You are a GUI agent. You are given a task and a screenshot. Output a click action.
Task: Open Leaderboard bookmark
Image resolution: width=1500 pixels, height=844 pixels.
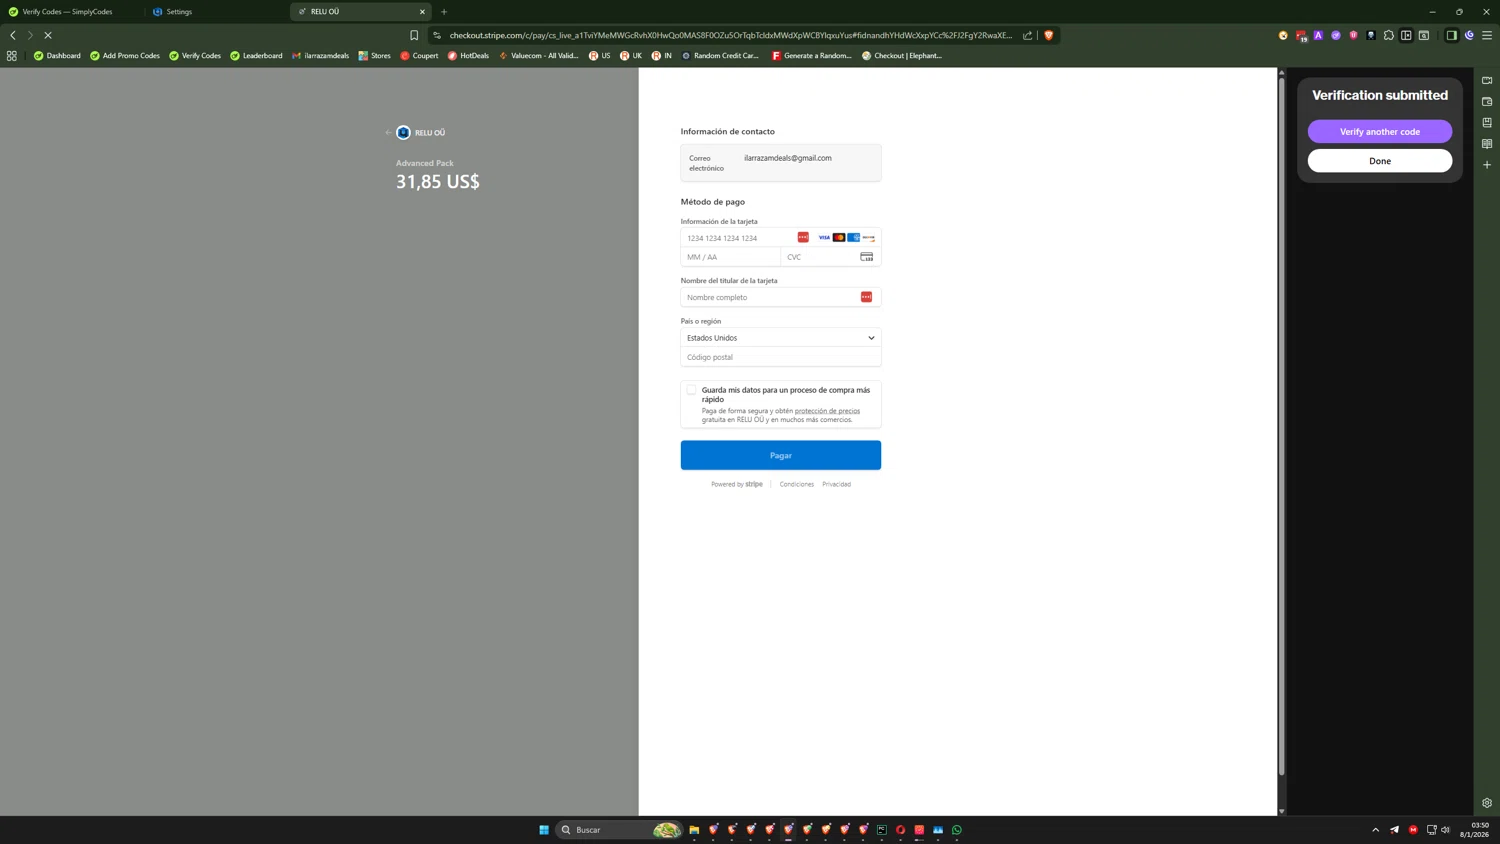click(x=256, y=56)
